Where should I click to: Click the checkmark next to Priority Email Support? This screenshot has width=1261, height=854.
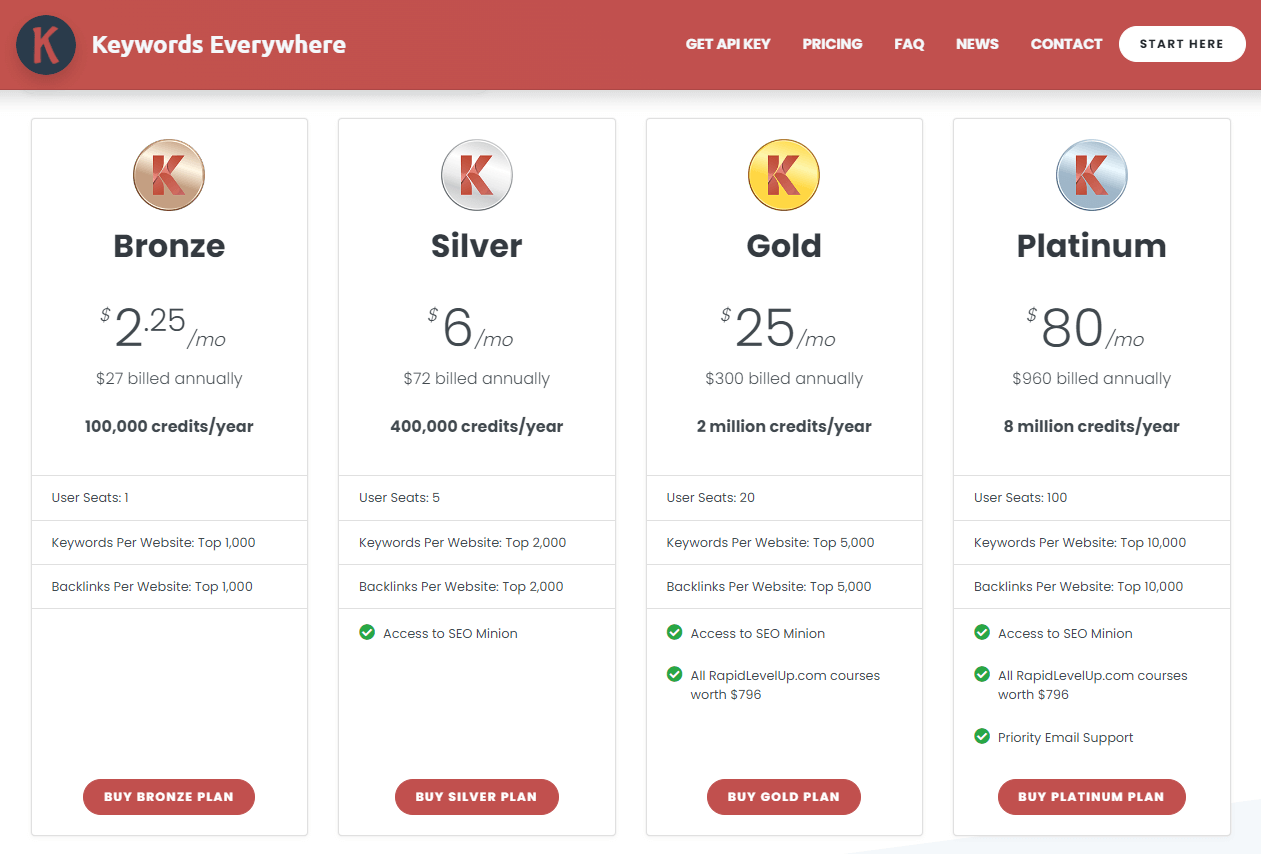[x=981, y=737]
